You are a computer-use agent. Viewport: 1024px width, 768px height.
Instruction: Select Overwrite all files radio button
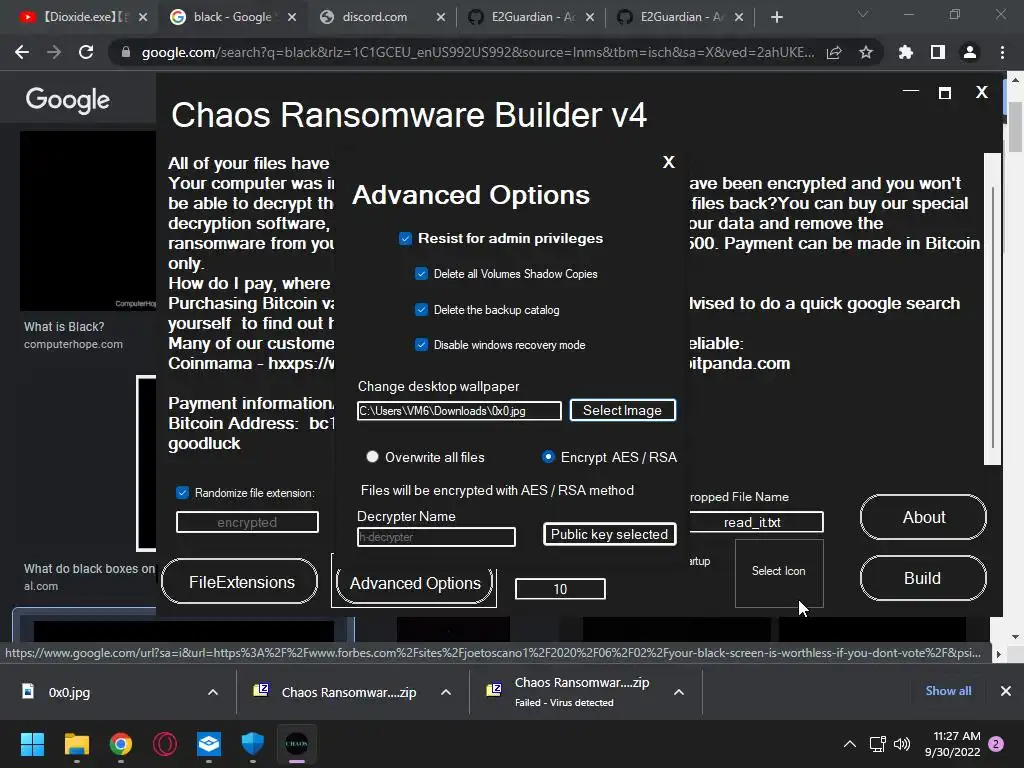pyautogui.click(x=372, y=457)
